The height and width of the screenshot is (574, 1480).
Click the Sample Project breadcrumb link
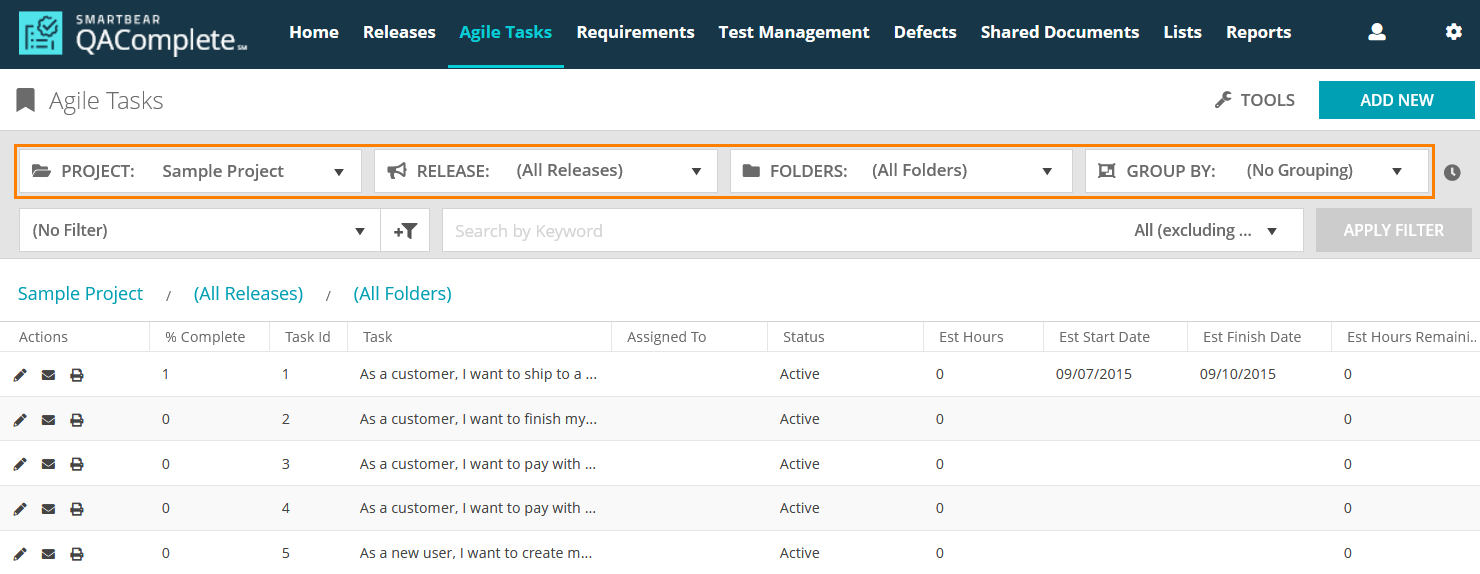(81, 294)
